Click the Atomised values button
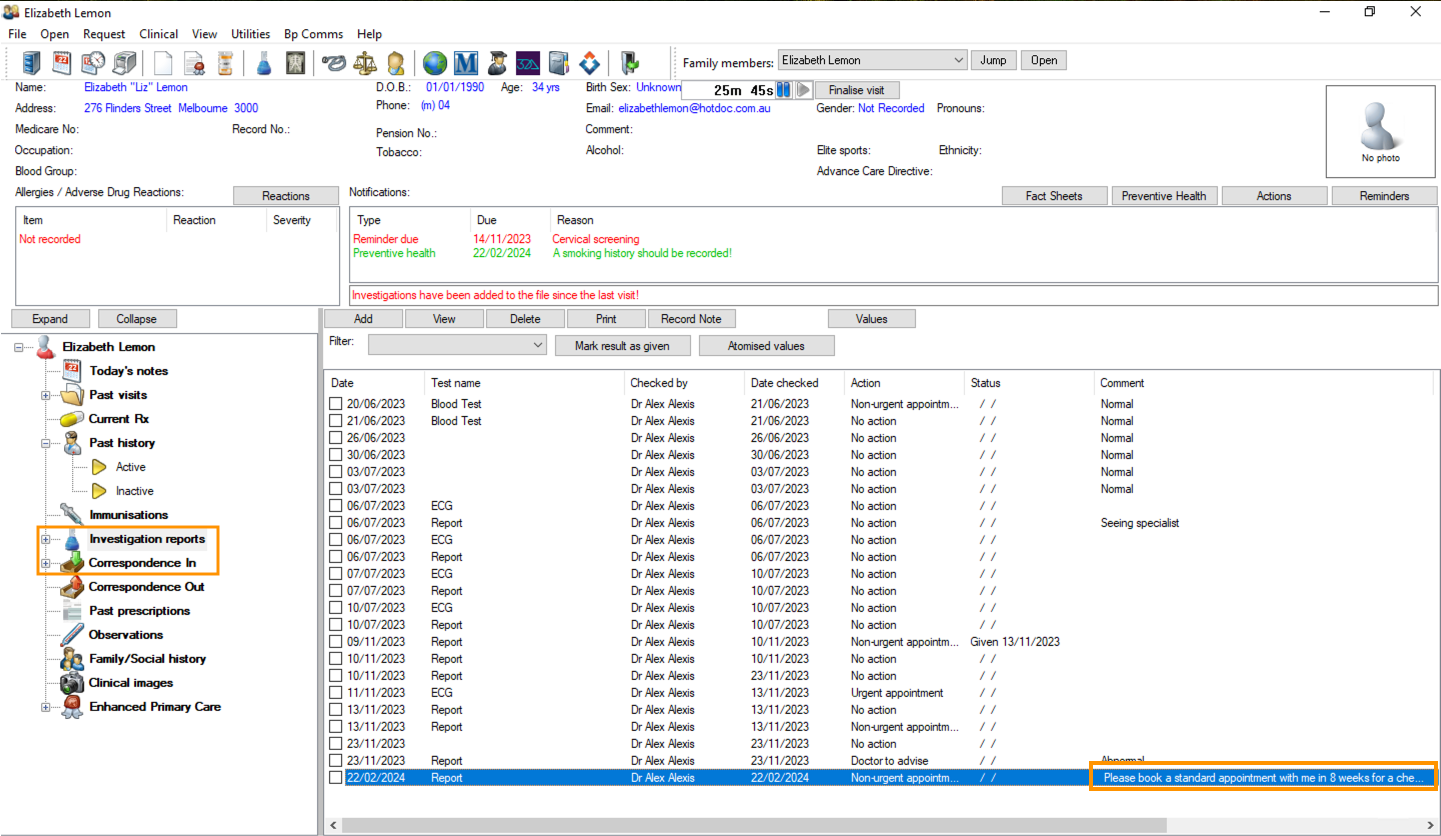1441x836 pixels. point(766,346)
